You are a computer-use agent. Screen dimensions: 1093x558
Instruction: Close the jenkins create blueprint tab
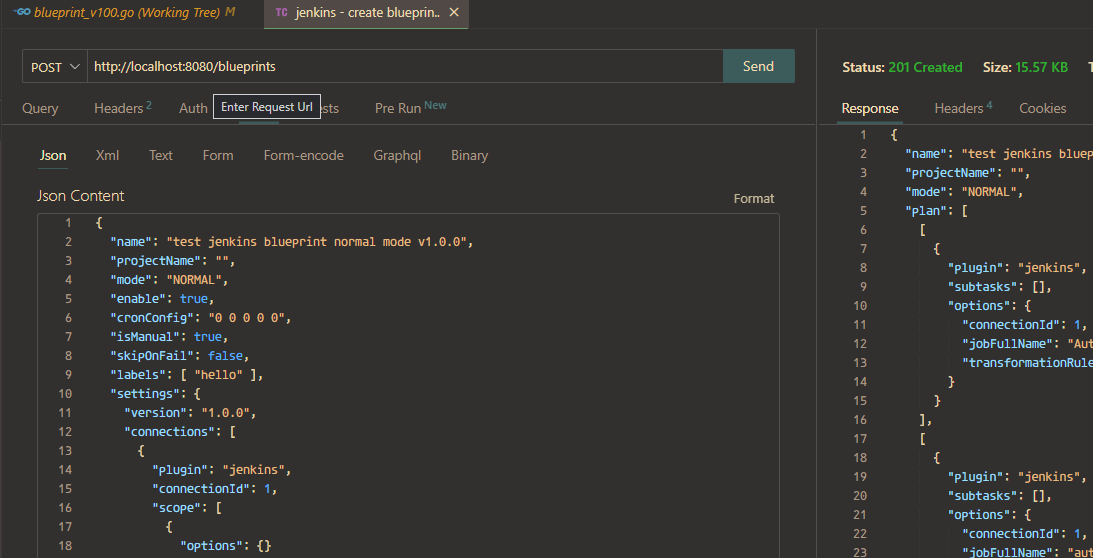(x=454, y=13)
